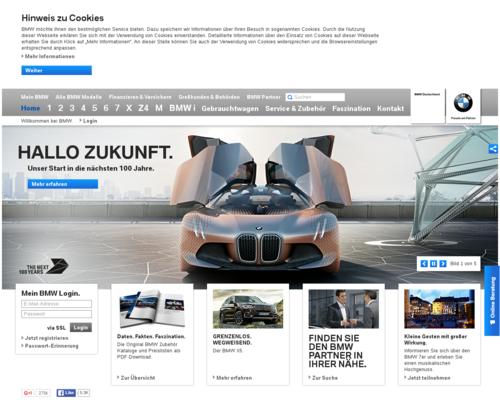The width and height of the screenshot is (500, 400).
Task: Click the BMW roundel logo
Action: pyautogui.click(x=463, y=103)
